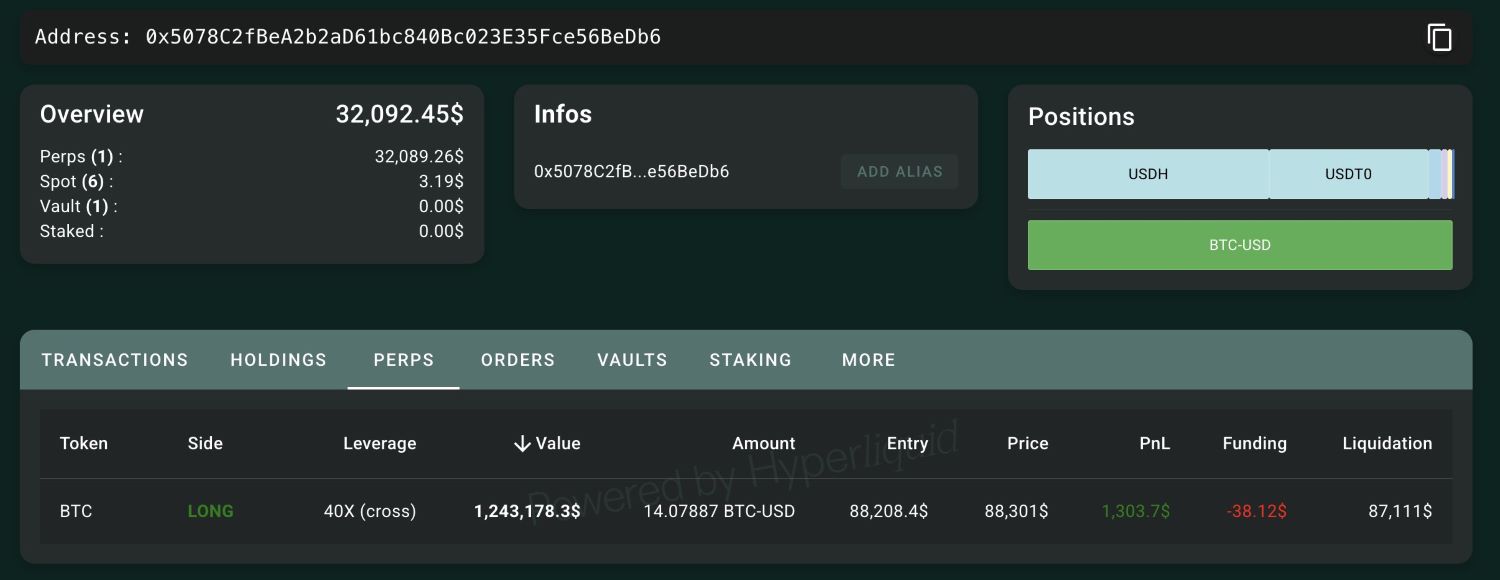Switch to the TRANSACTIONS tab
The width and height of the screenshot is (1500, 580).
click(114, 360)
